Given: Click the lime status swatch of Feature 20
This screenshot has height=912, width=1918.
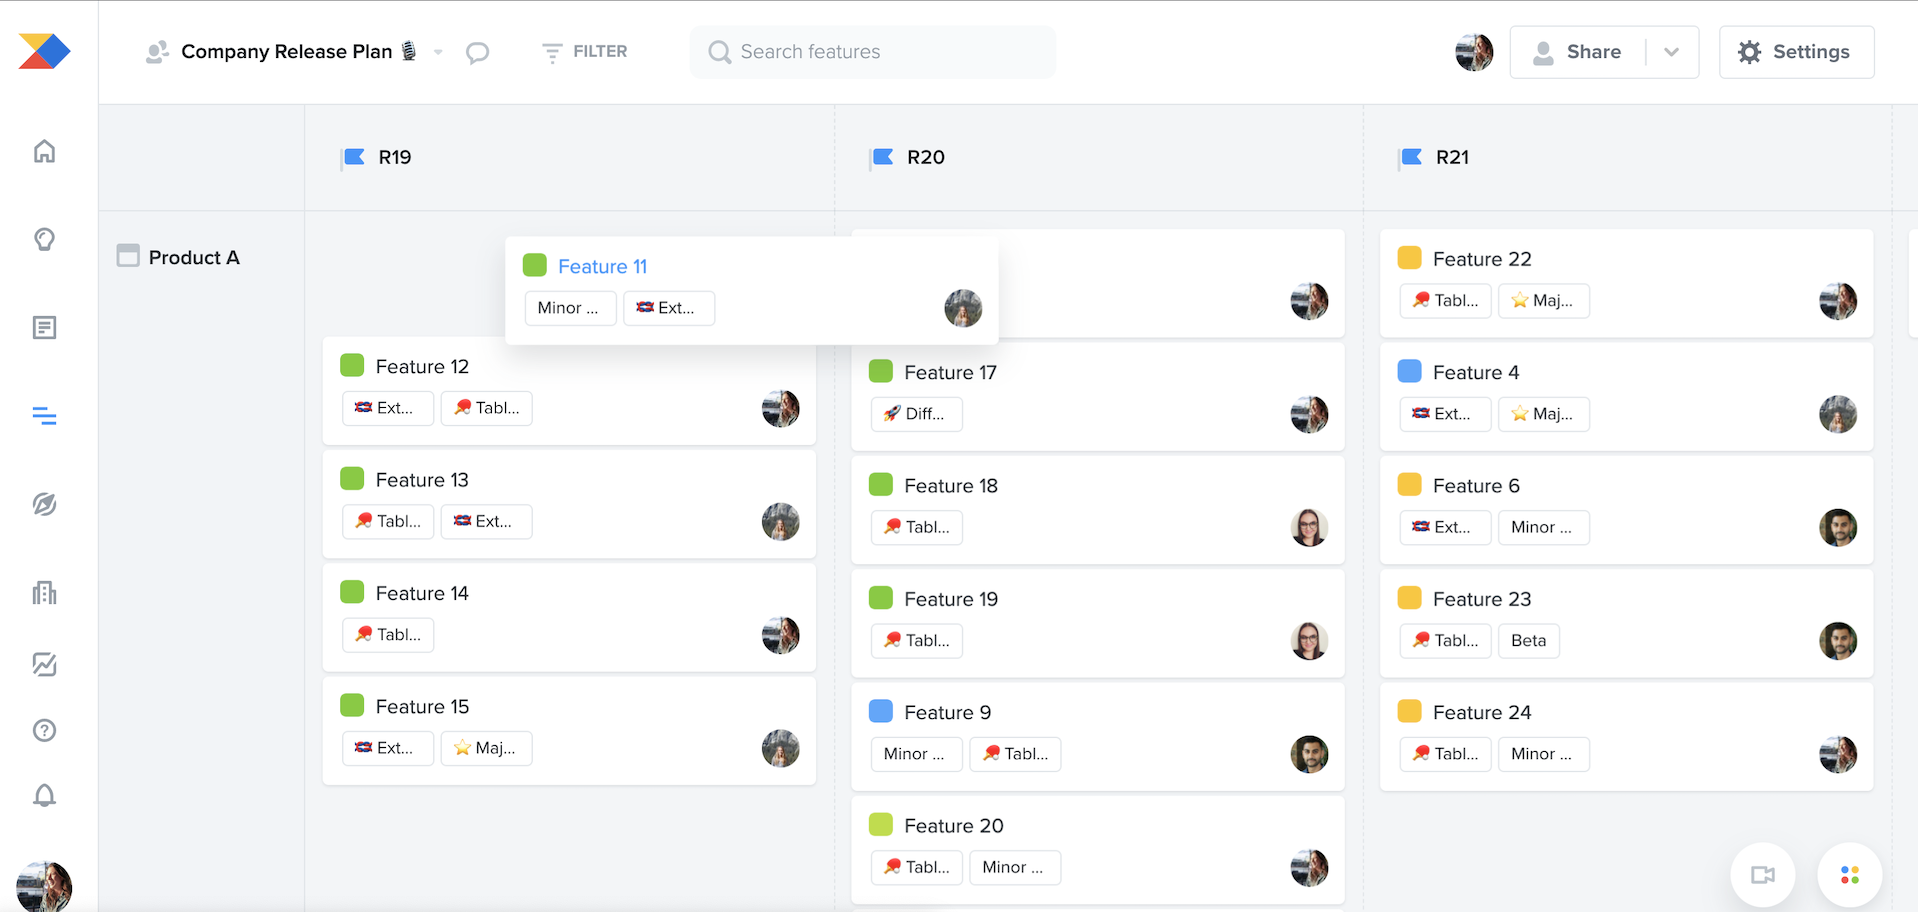Looking at the screenshot, I should click(x=881, y=824).
